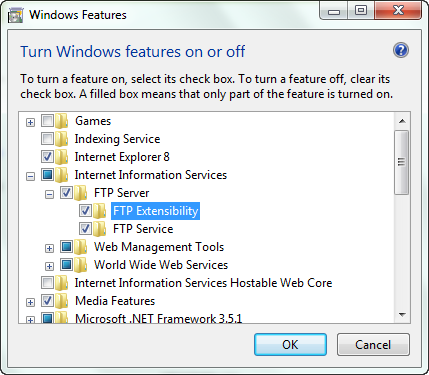Click the FTP Server folder icon

click(x=81, y=193)
